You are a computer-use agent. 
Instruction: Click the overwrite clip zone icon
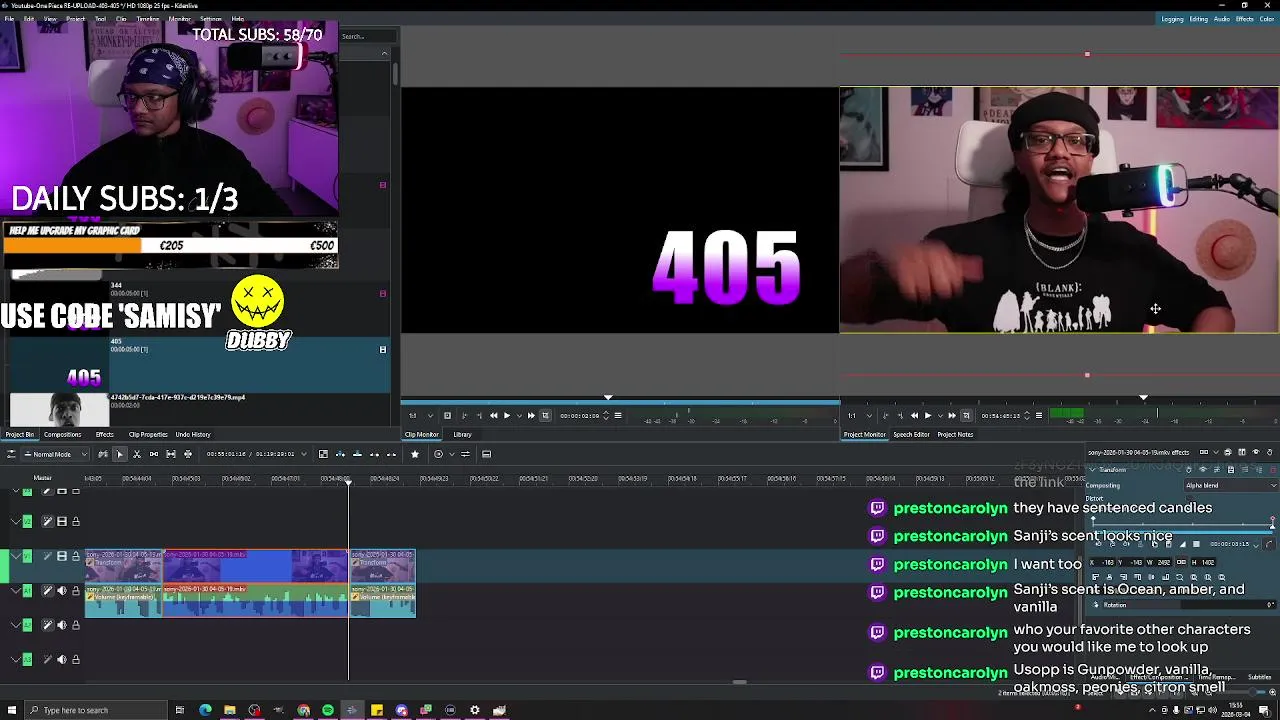point(357,454)
